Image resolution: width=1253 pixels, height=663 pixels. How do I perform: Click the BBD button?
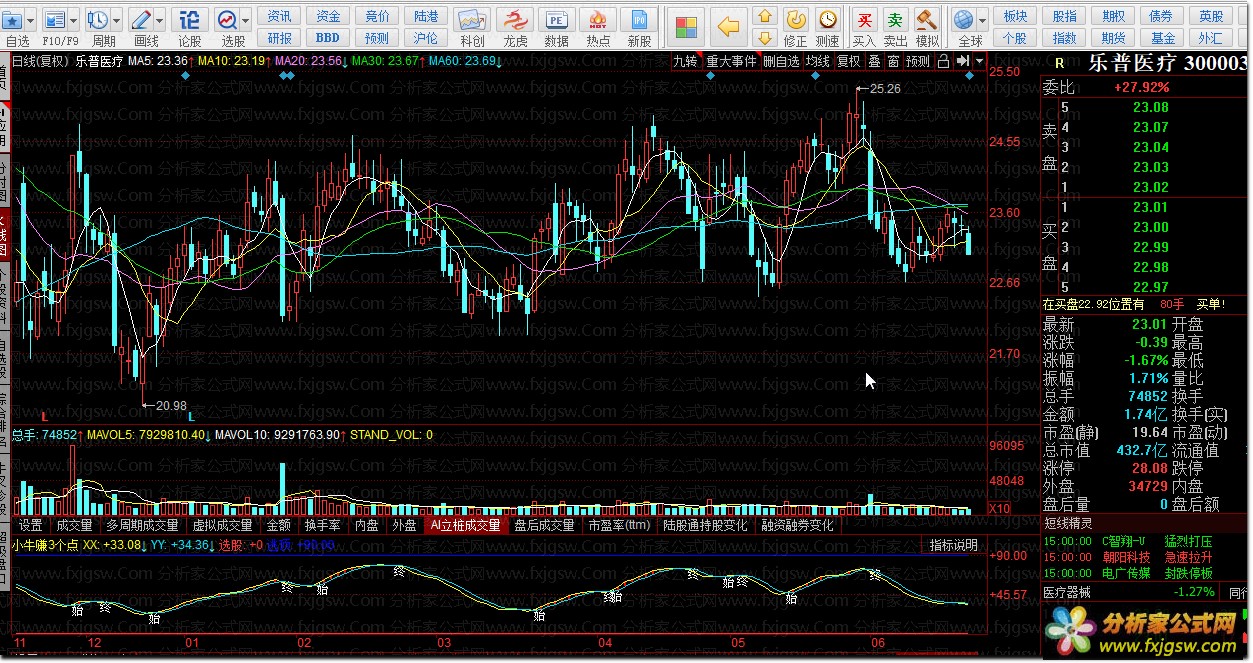pyautogui.click(x=328, y=38)
